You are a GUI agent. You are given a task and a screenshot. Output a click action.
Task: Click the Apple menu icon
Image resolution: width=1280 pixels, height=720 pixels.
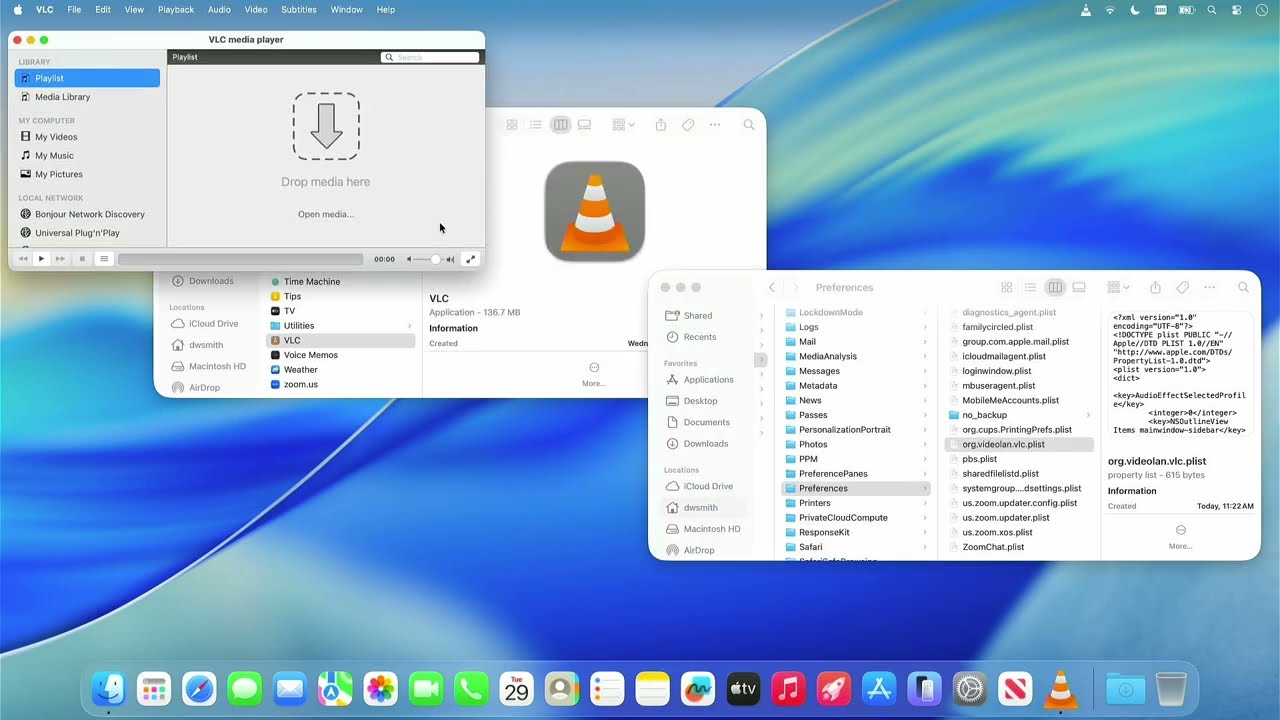coord(17,9)
